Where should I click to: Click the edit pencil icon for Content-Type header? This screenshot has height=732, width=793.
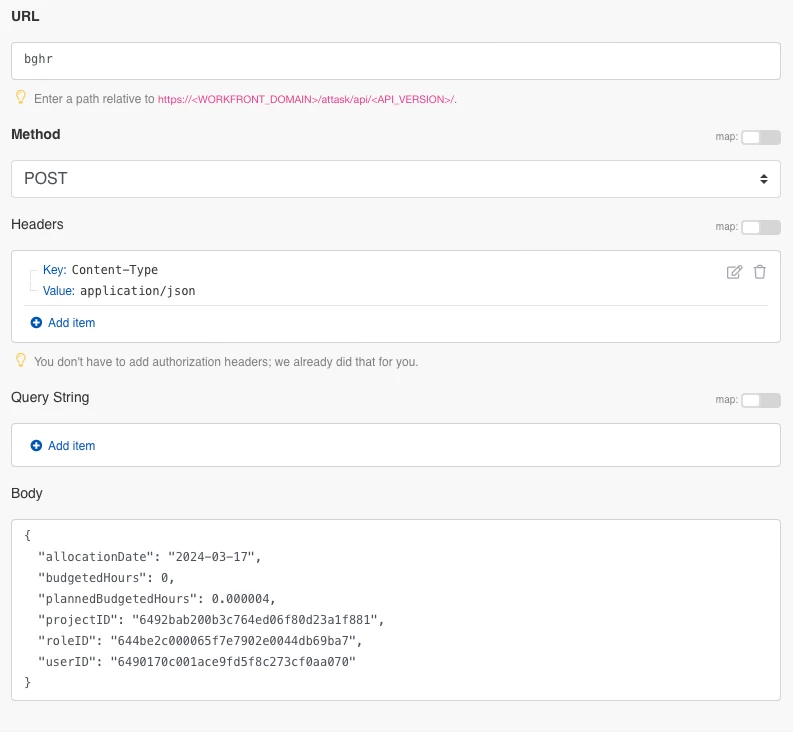coord(734,272)
